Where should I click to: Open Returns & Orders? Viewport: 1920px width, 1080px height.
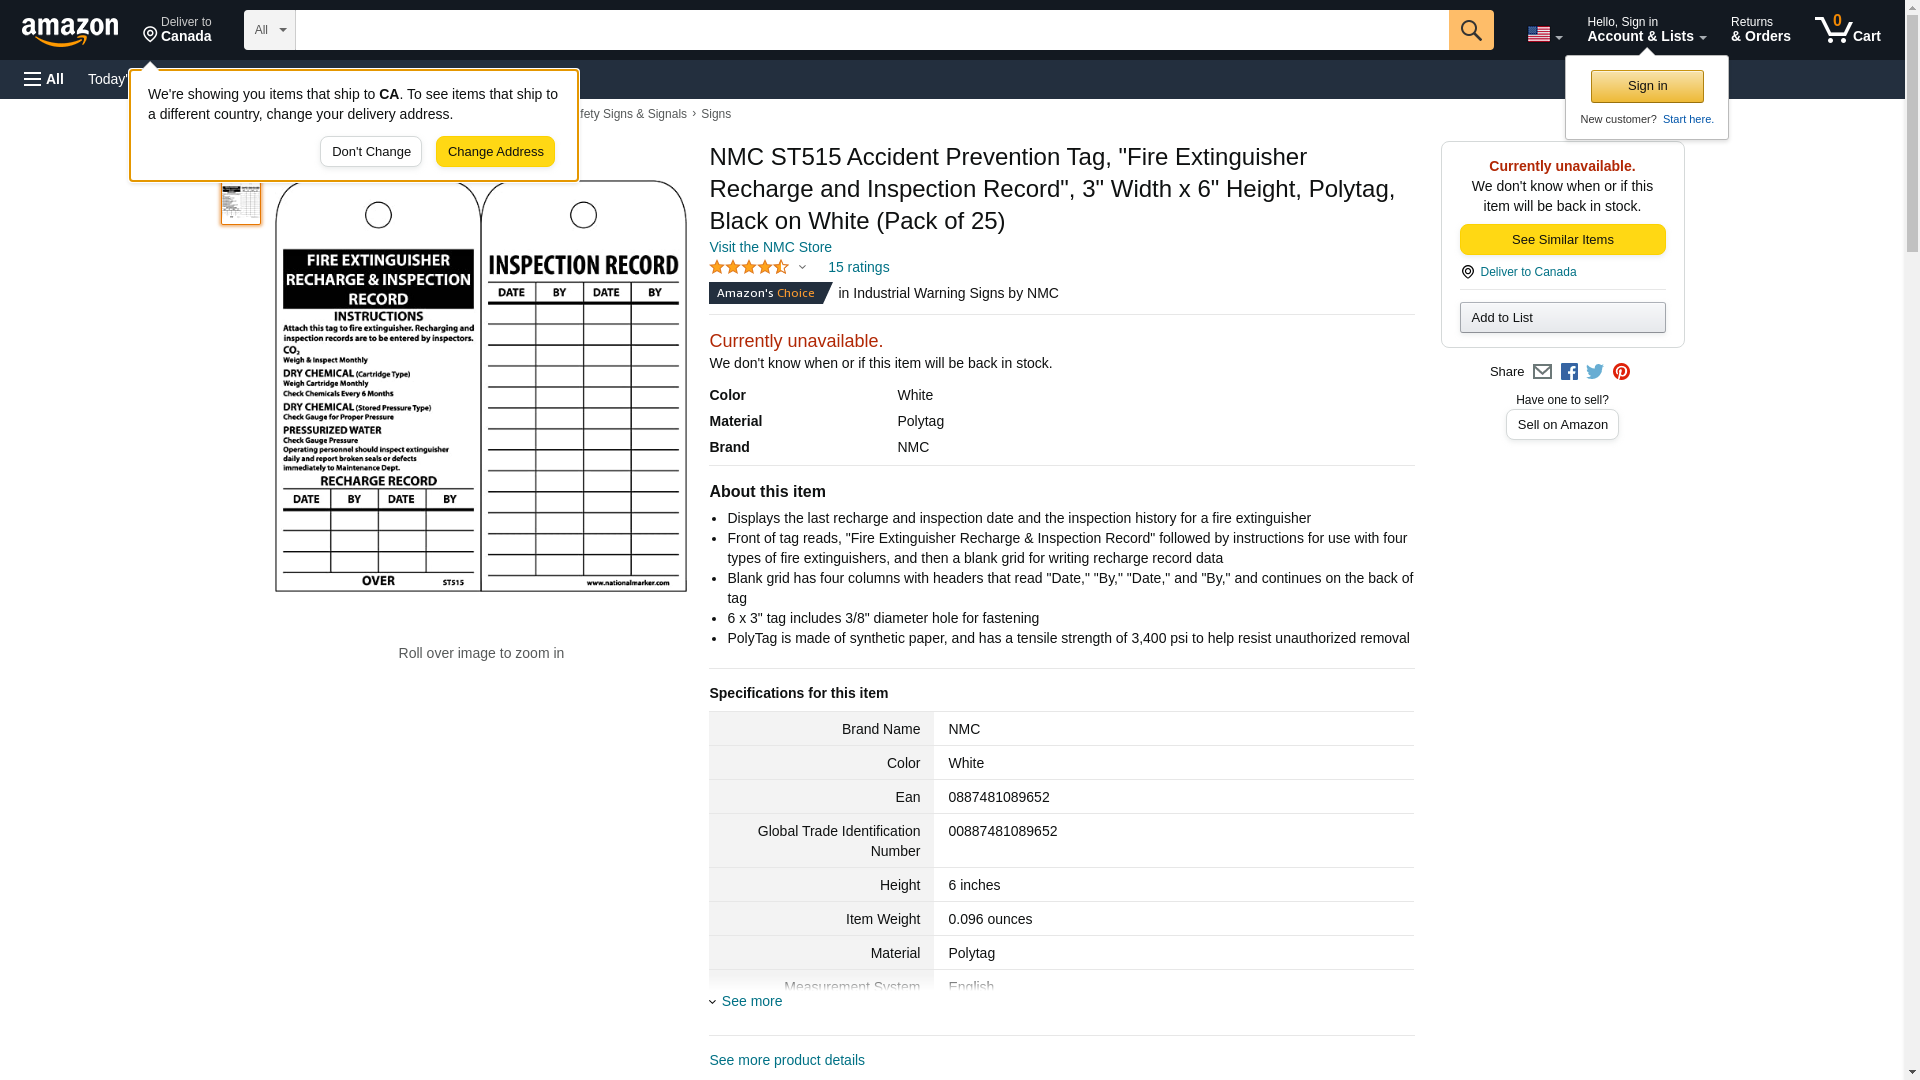[1760, 30]
